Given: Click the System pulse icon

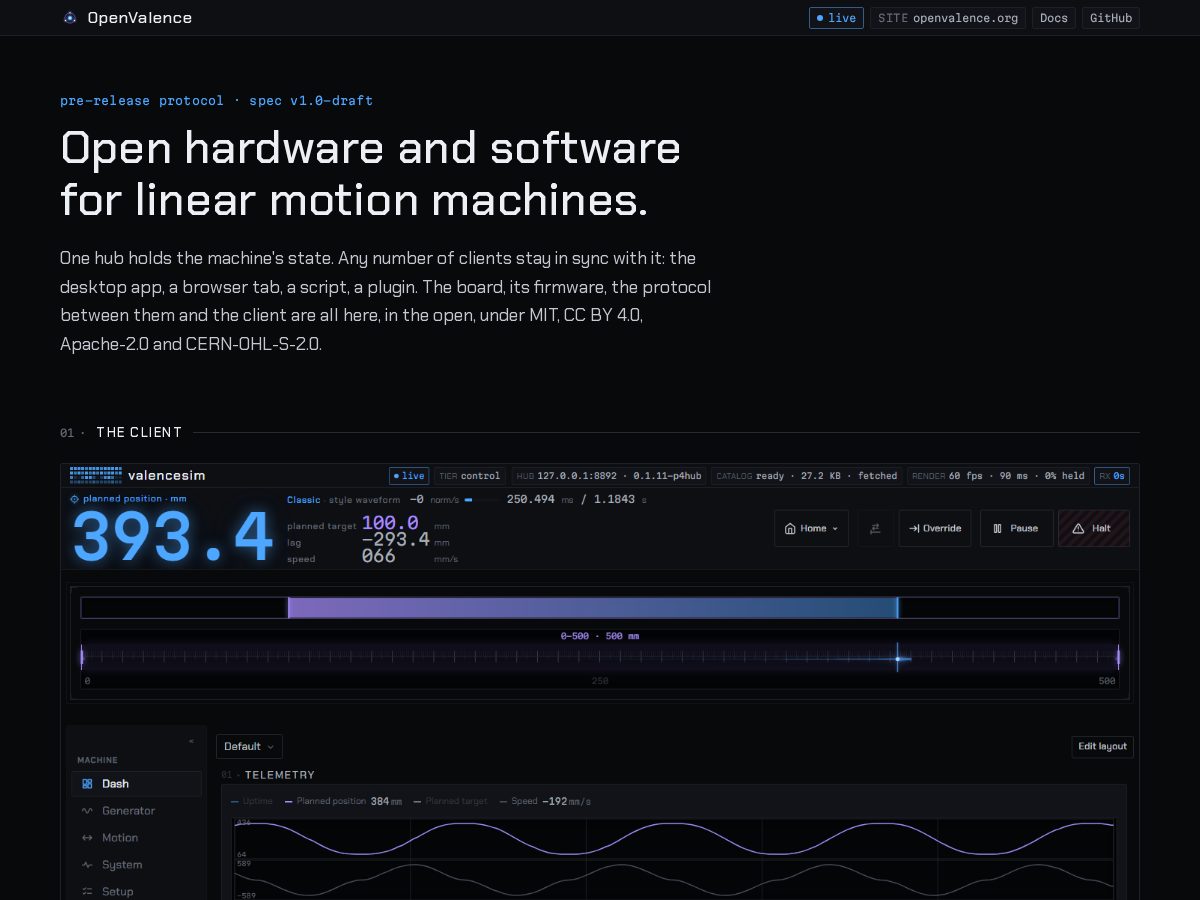Looking at the screenshot, I should click(x=87, y=865).
